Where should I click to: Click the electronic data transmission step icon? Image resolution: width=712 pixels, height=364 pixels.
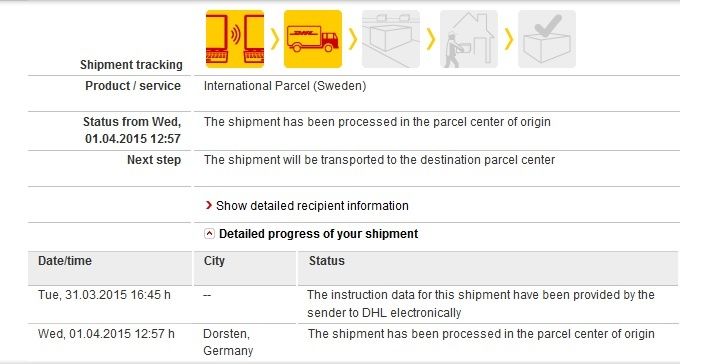click(x=235, y=39)
